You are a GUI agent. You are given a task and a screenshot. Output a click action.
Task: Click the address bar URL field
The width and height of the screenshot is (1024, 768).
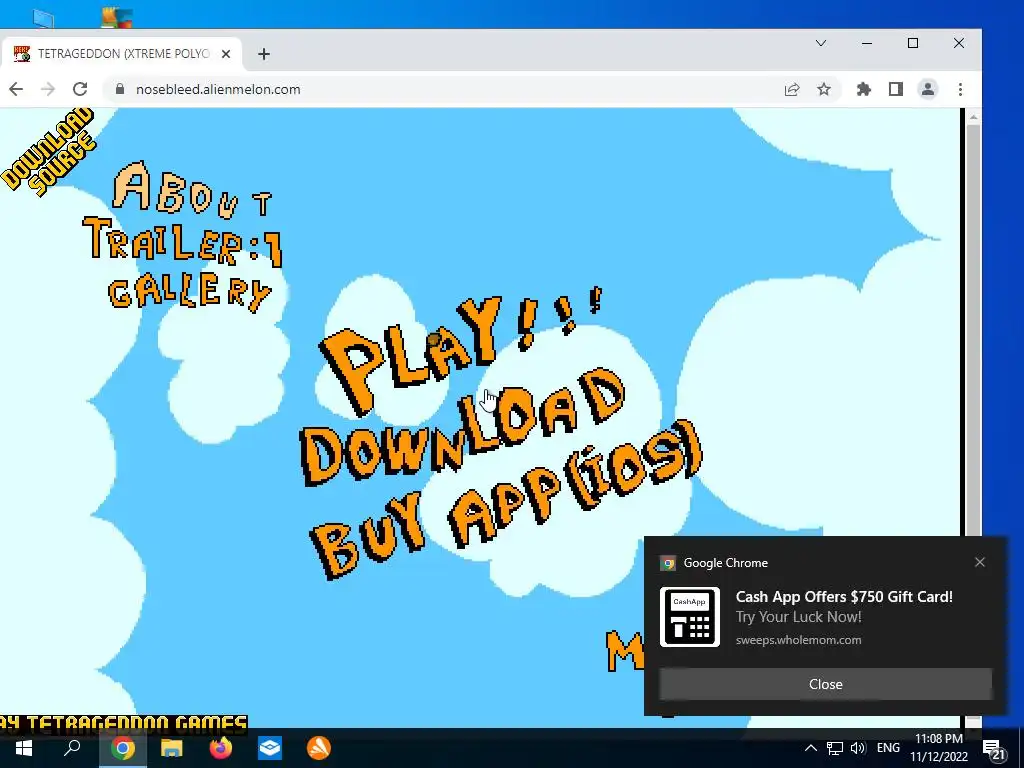(444, 89)
